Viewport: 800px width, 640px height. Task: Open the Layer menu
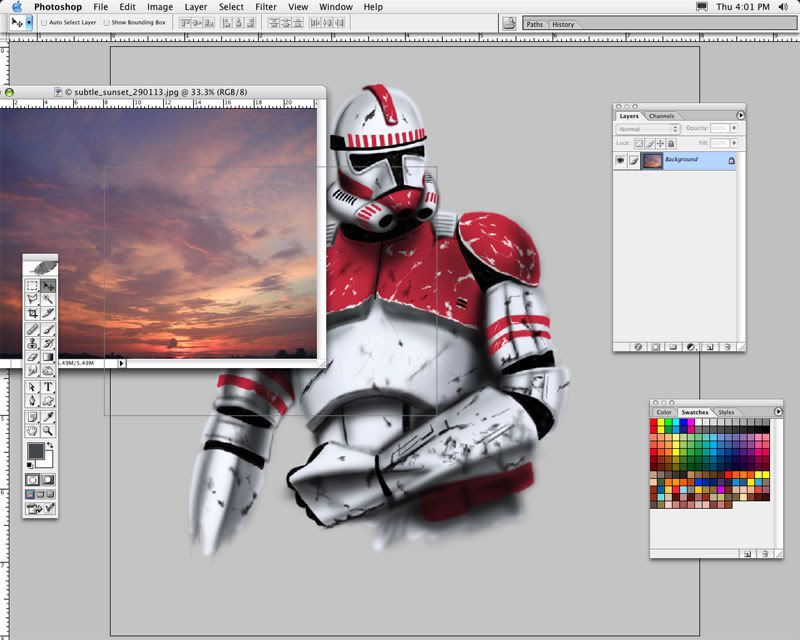tap(196, 7)
